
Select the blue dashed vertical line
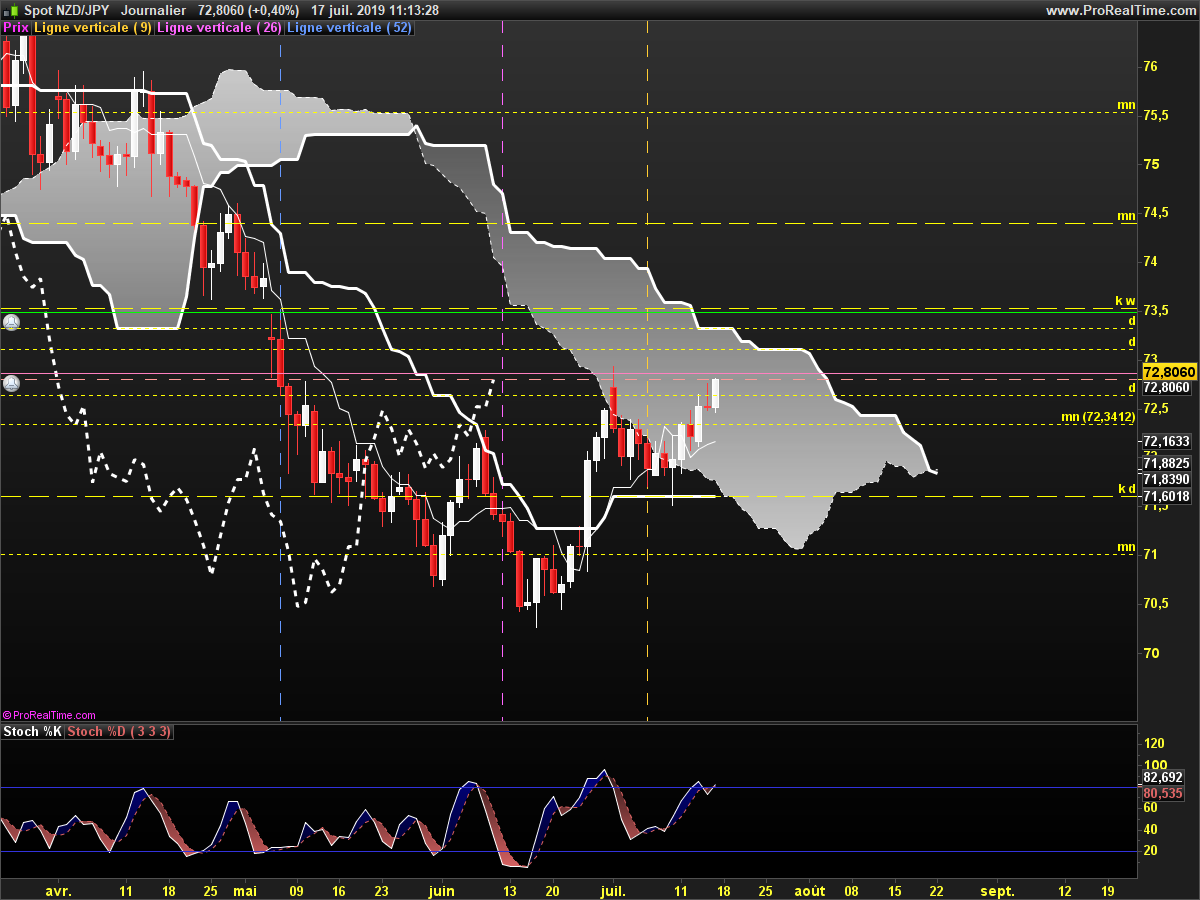tap(280, 370)
